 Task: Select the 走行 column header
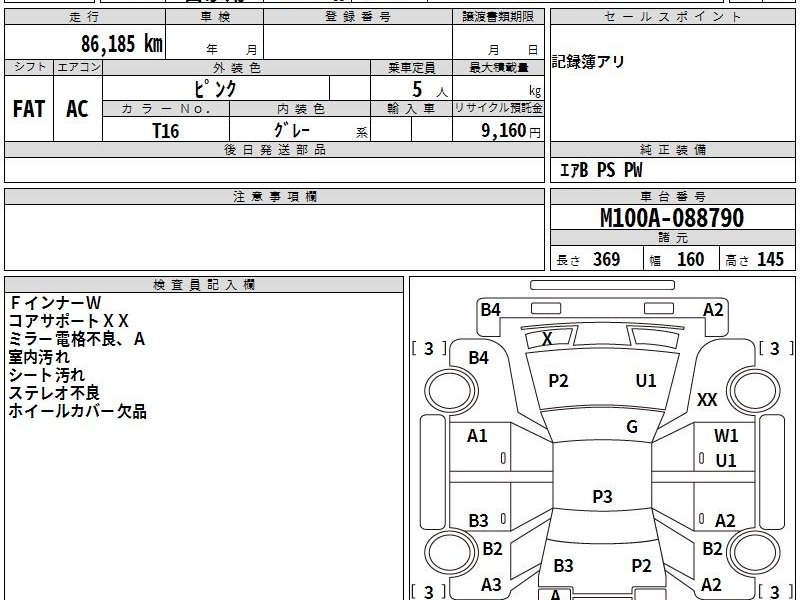(85, 17)
